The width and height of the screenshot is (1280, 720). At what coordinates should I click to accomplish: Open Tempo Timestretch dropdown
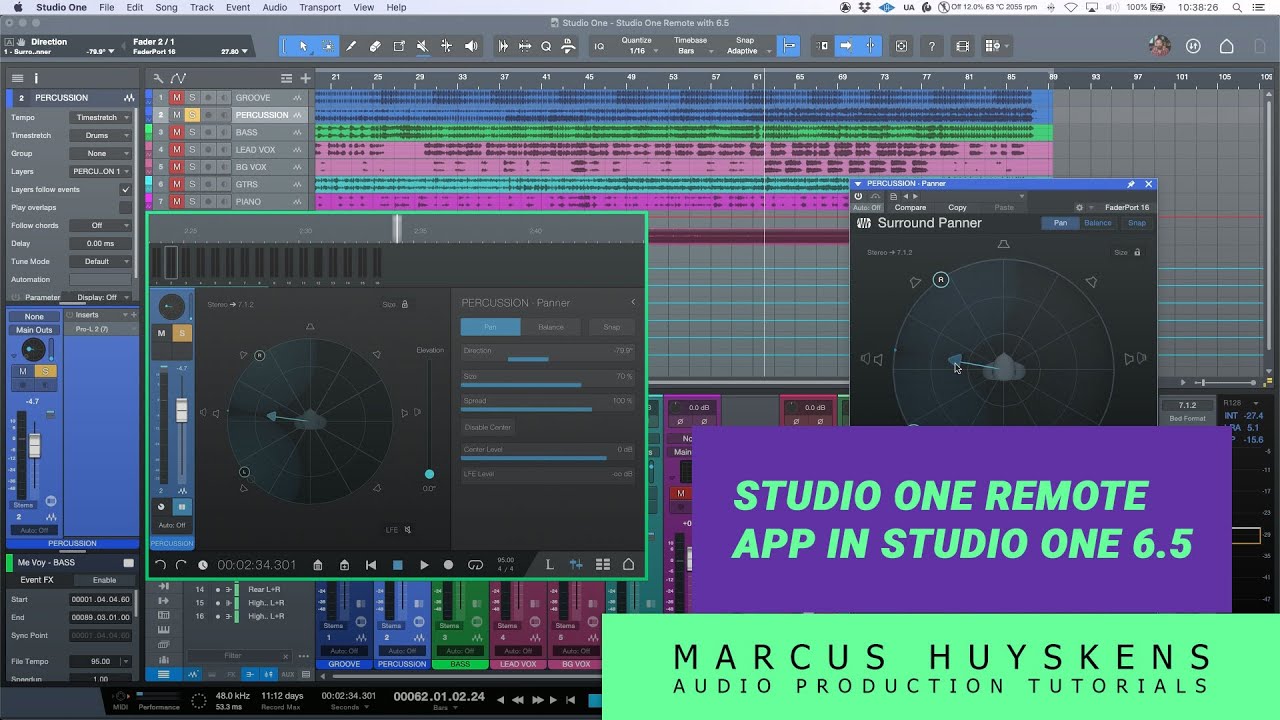(x=100, y=117)
